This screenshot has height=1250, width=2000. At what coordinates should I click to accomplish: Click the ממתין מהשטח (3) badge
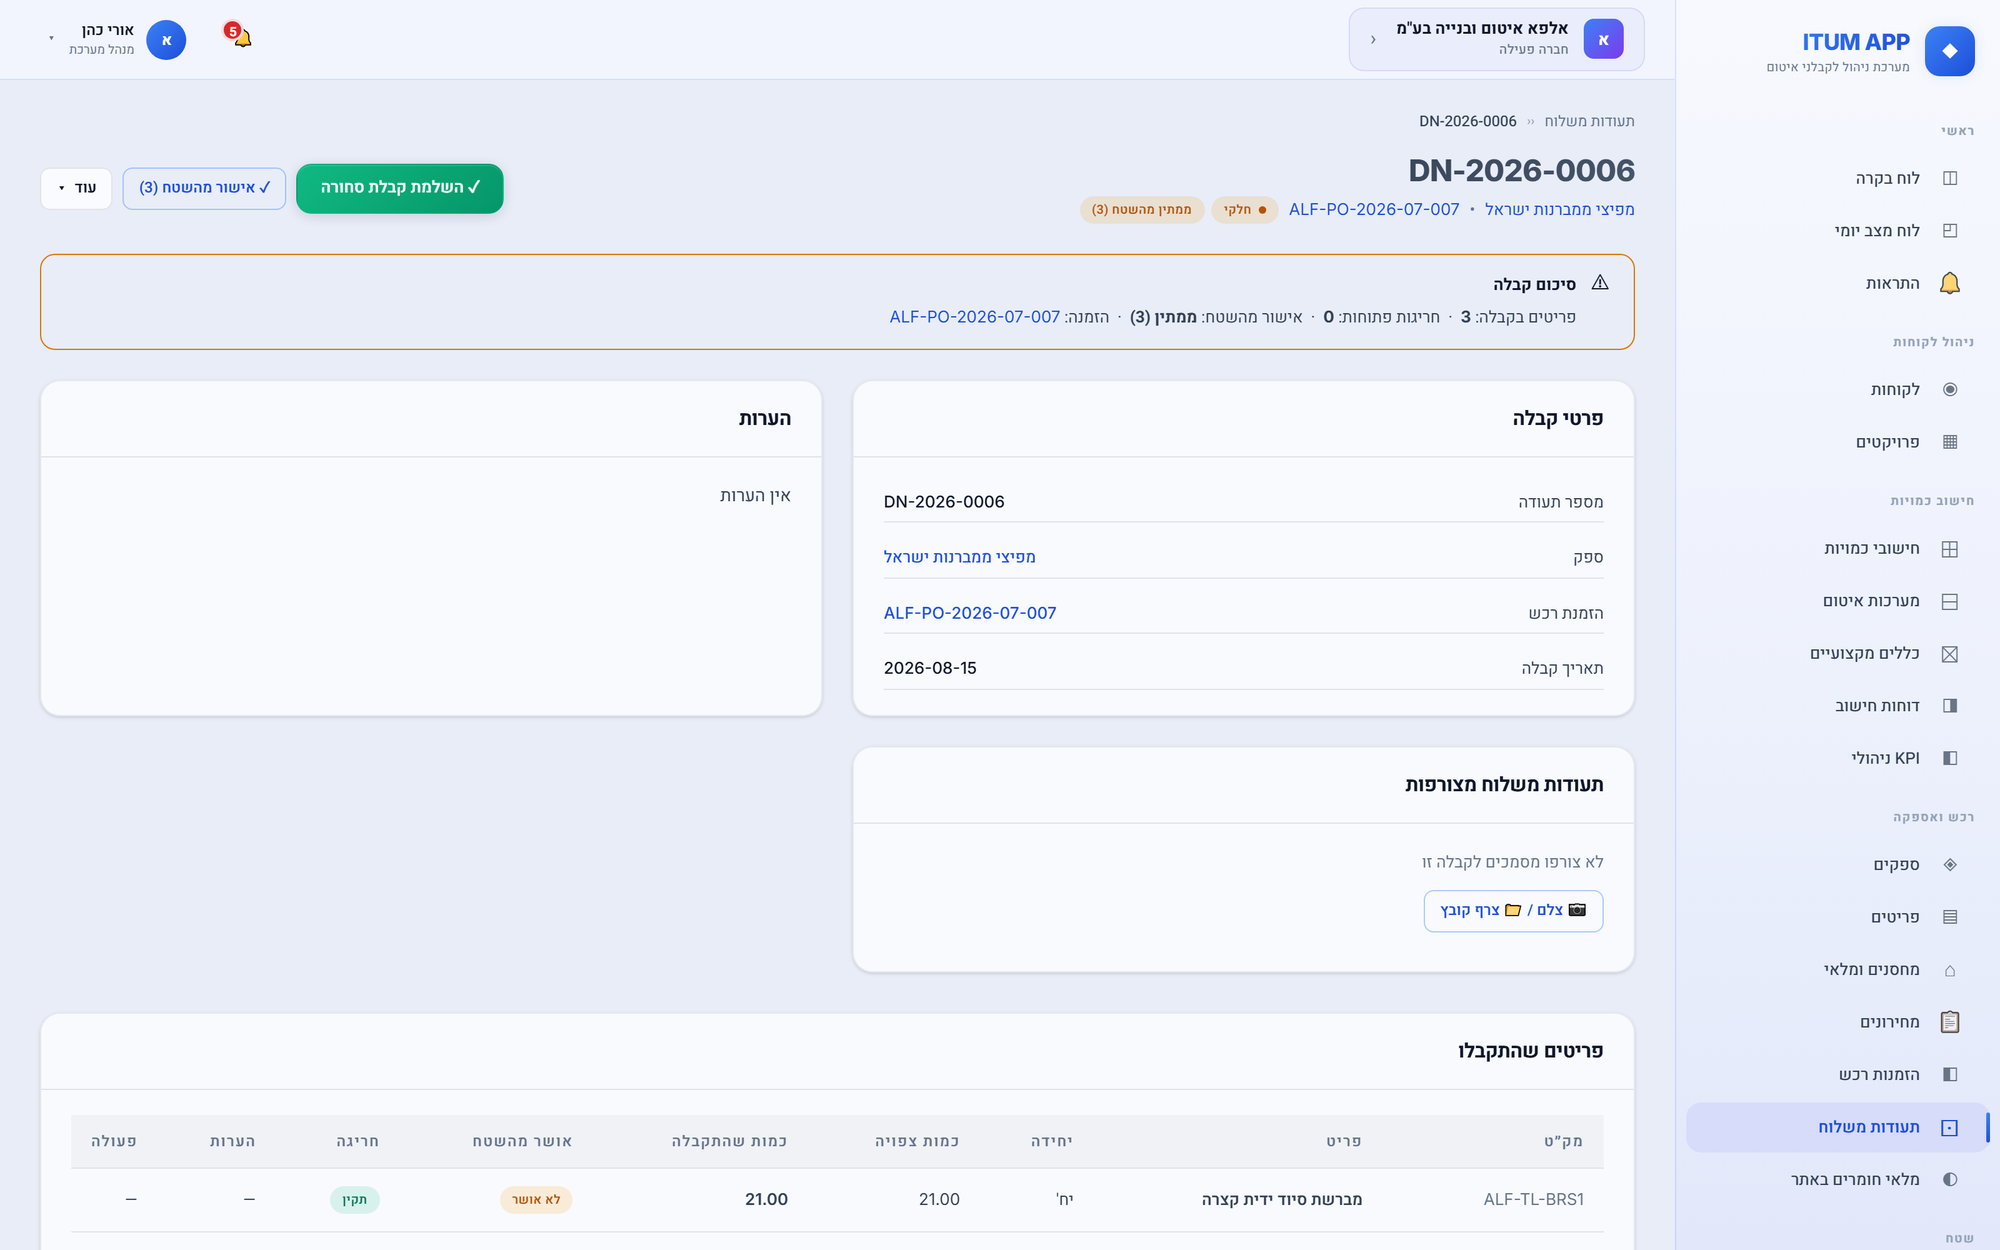1142,210
